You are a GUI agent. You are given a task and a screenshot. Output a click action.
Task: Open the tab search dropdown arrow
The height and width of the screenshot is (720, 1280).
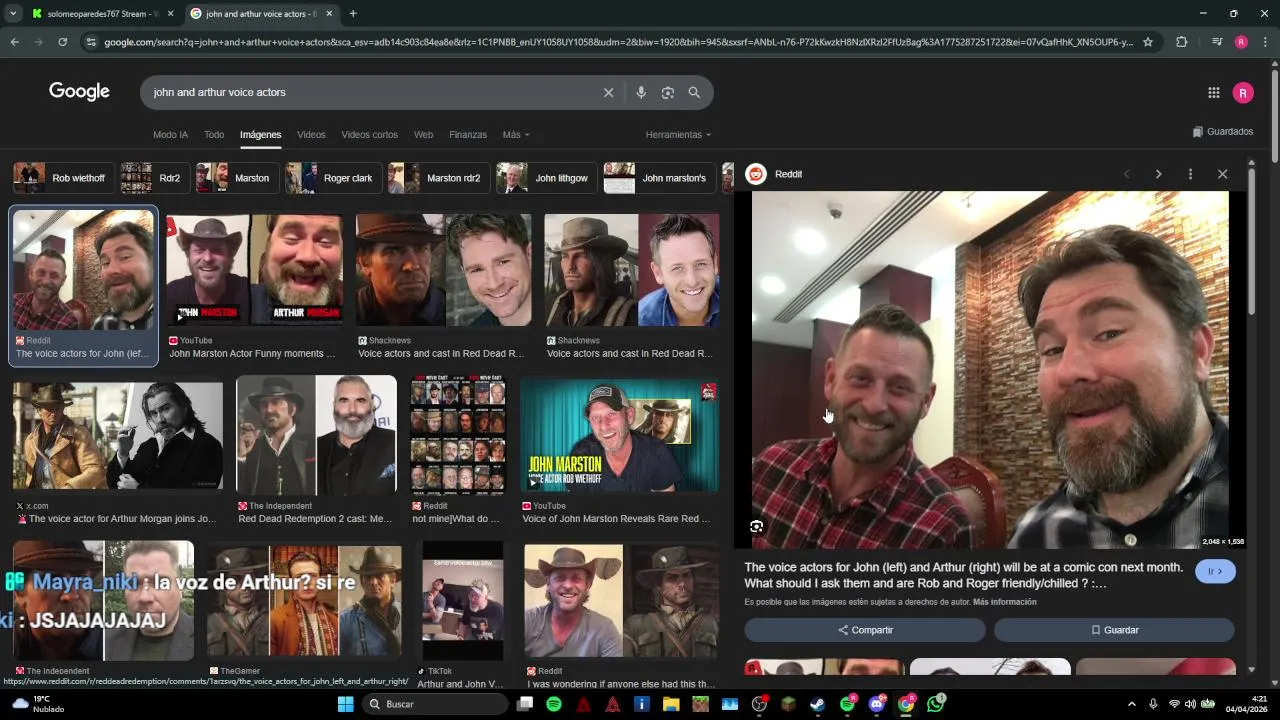click(x=13, y=14)
